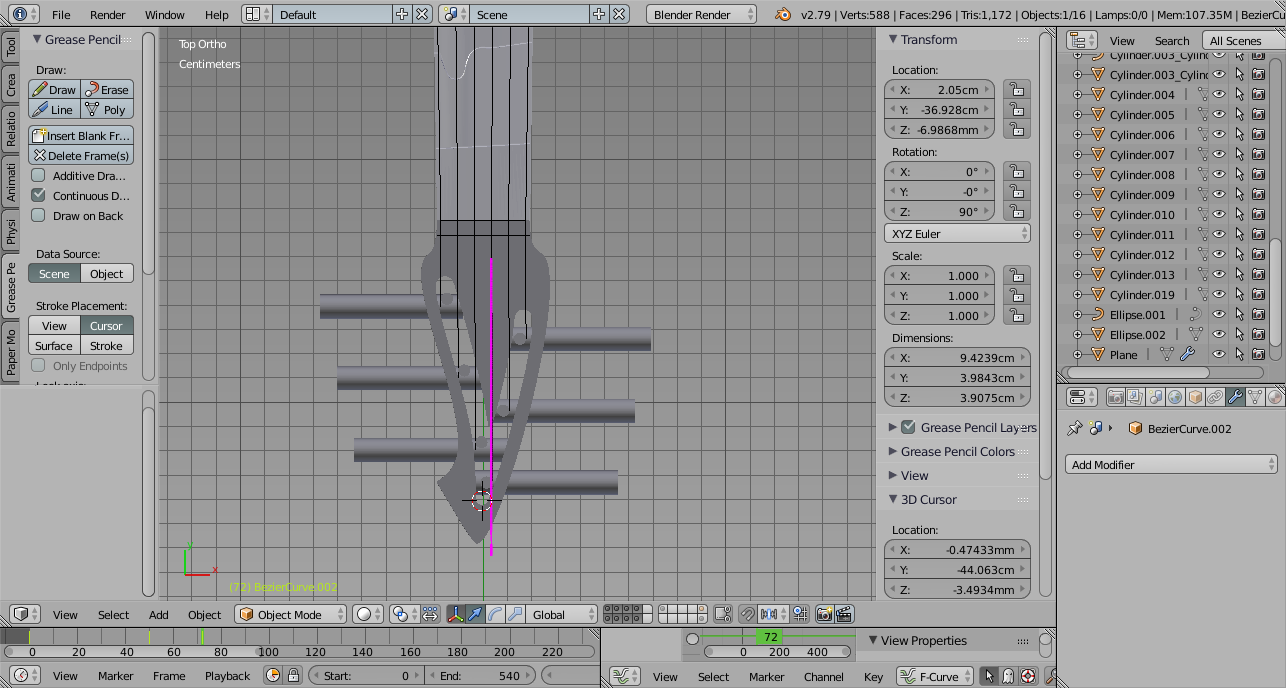Screen dimensions: 1286x688
Task: Lock the X location value
Action: pos(1017,89)
